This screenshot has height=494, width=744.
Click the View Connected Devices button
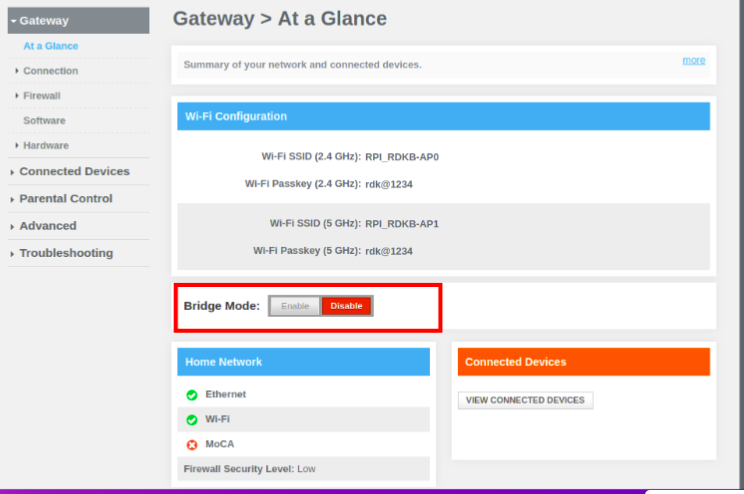point(525,400)
